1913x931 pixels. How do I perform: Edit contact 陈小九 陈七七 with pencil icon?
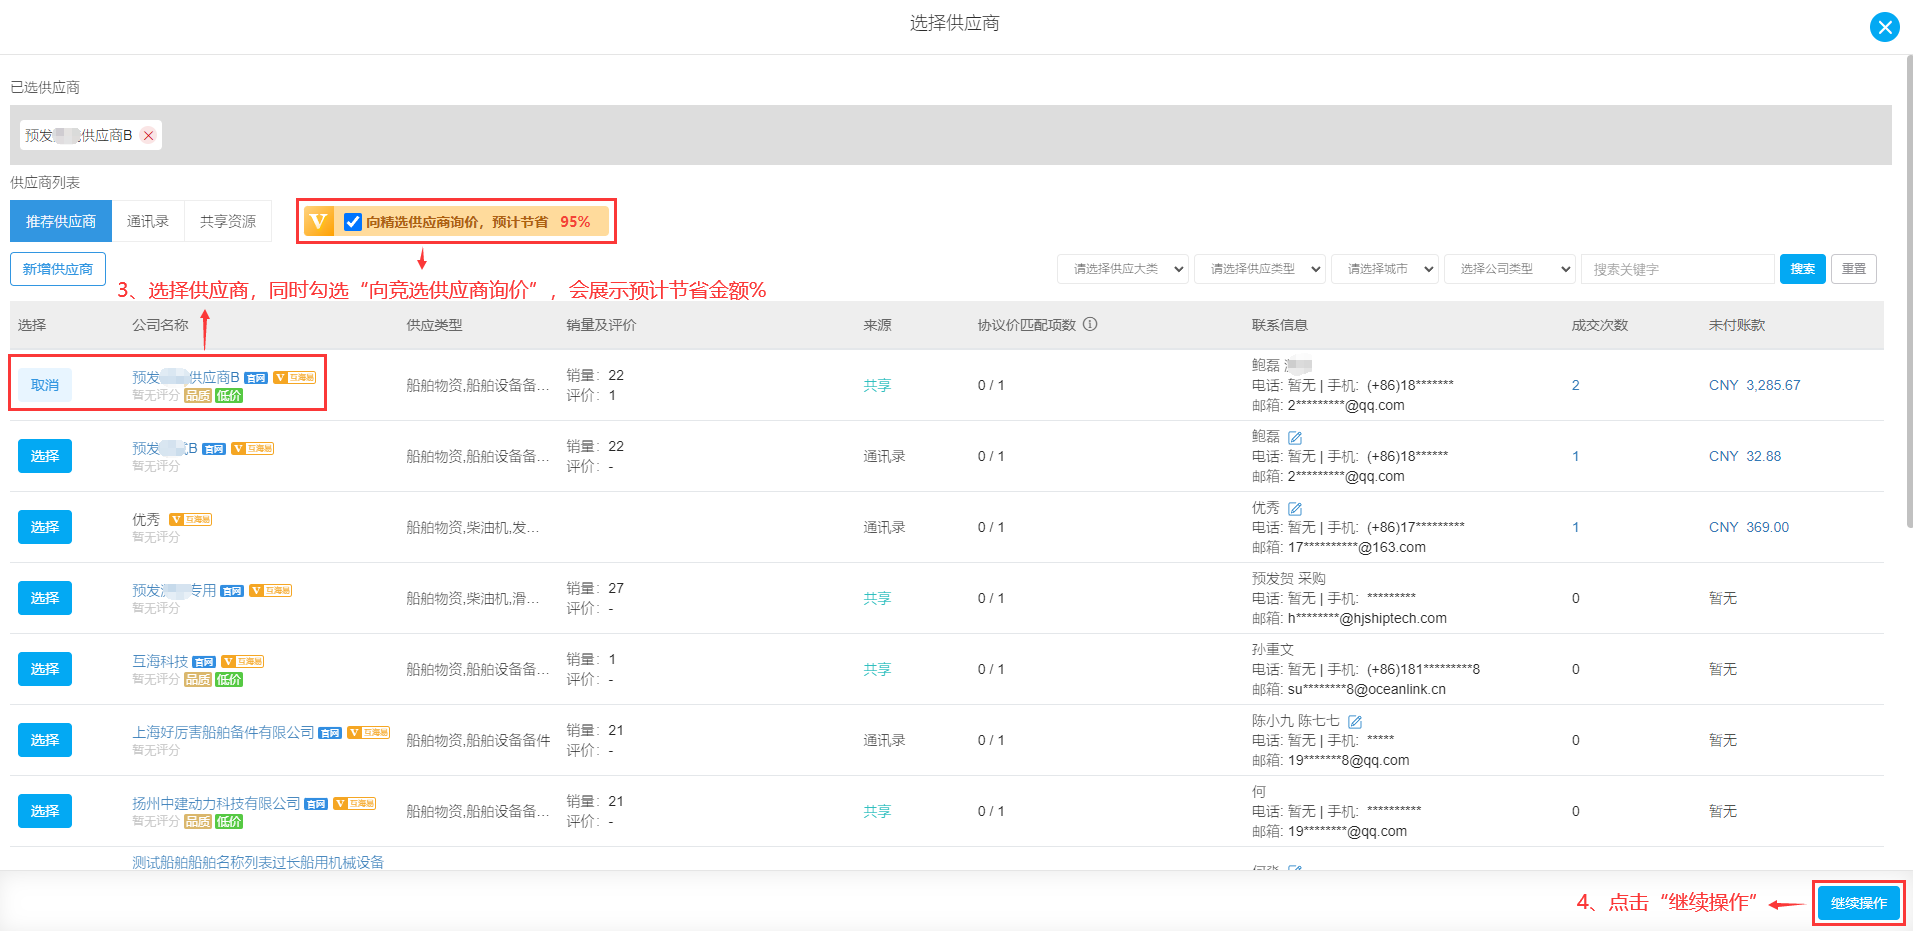click(x=1355, y=721)
